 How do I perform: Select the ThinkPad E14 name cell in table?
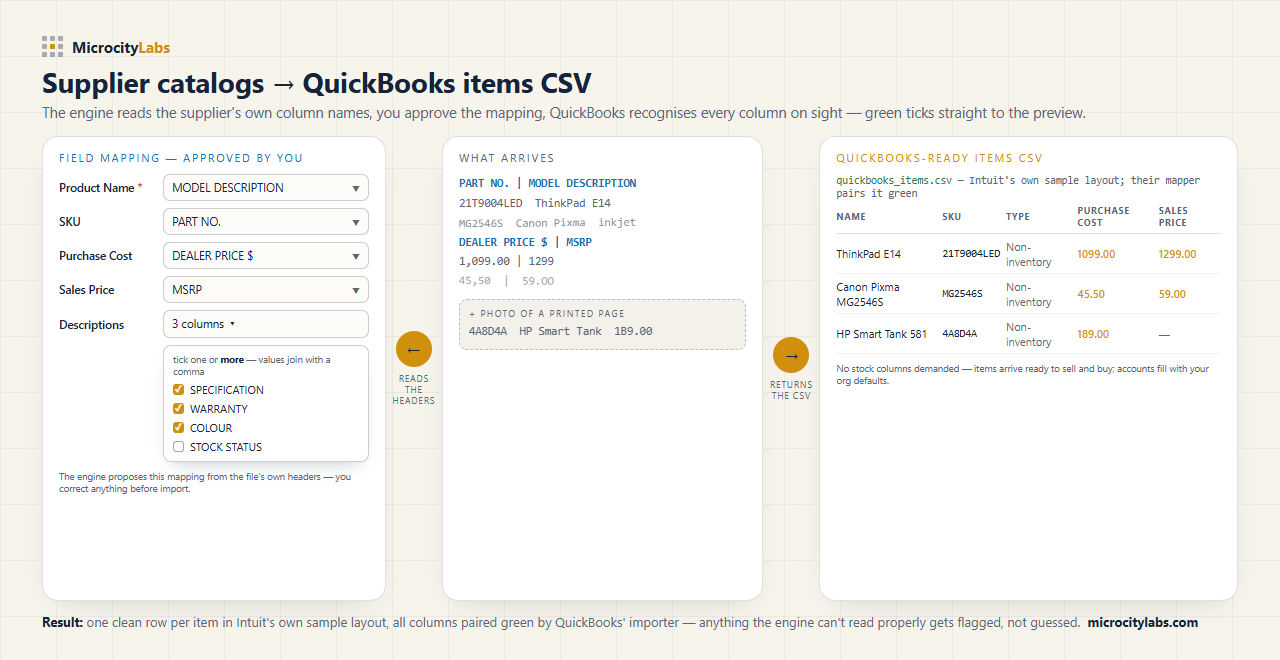869,254
